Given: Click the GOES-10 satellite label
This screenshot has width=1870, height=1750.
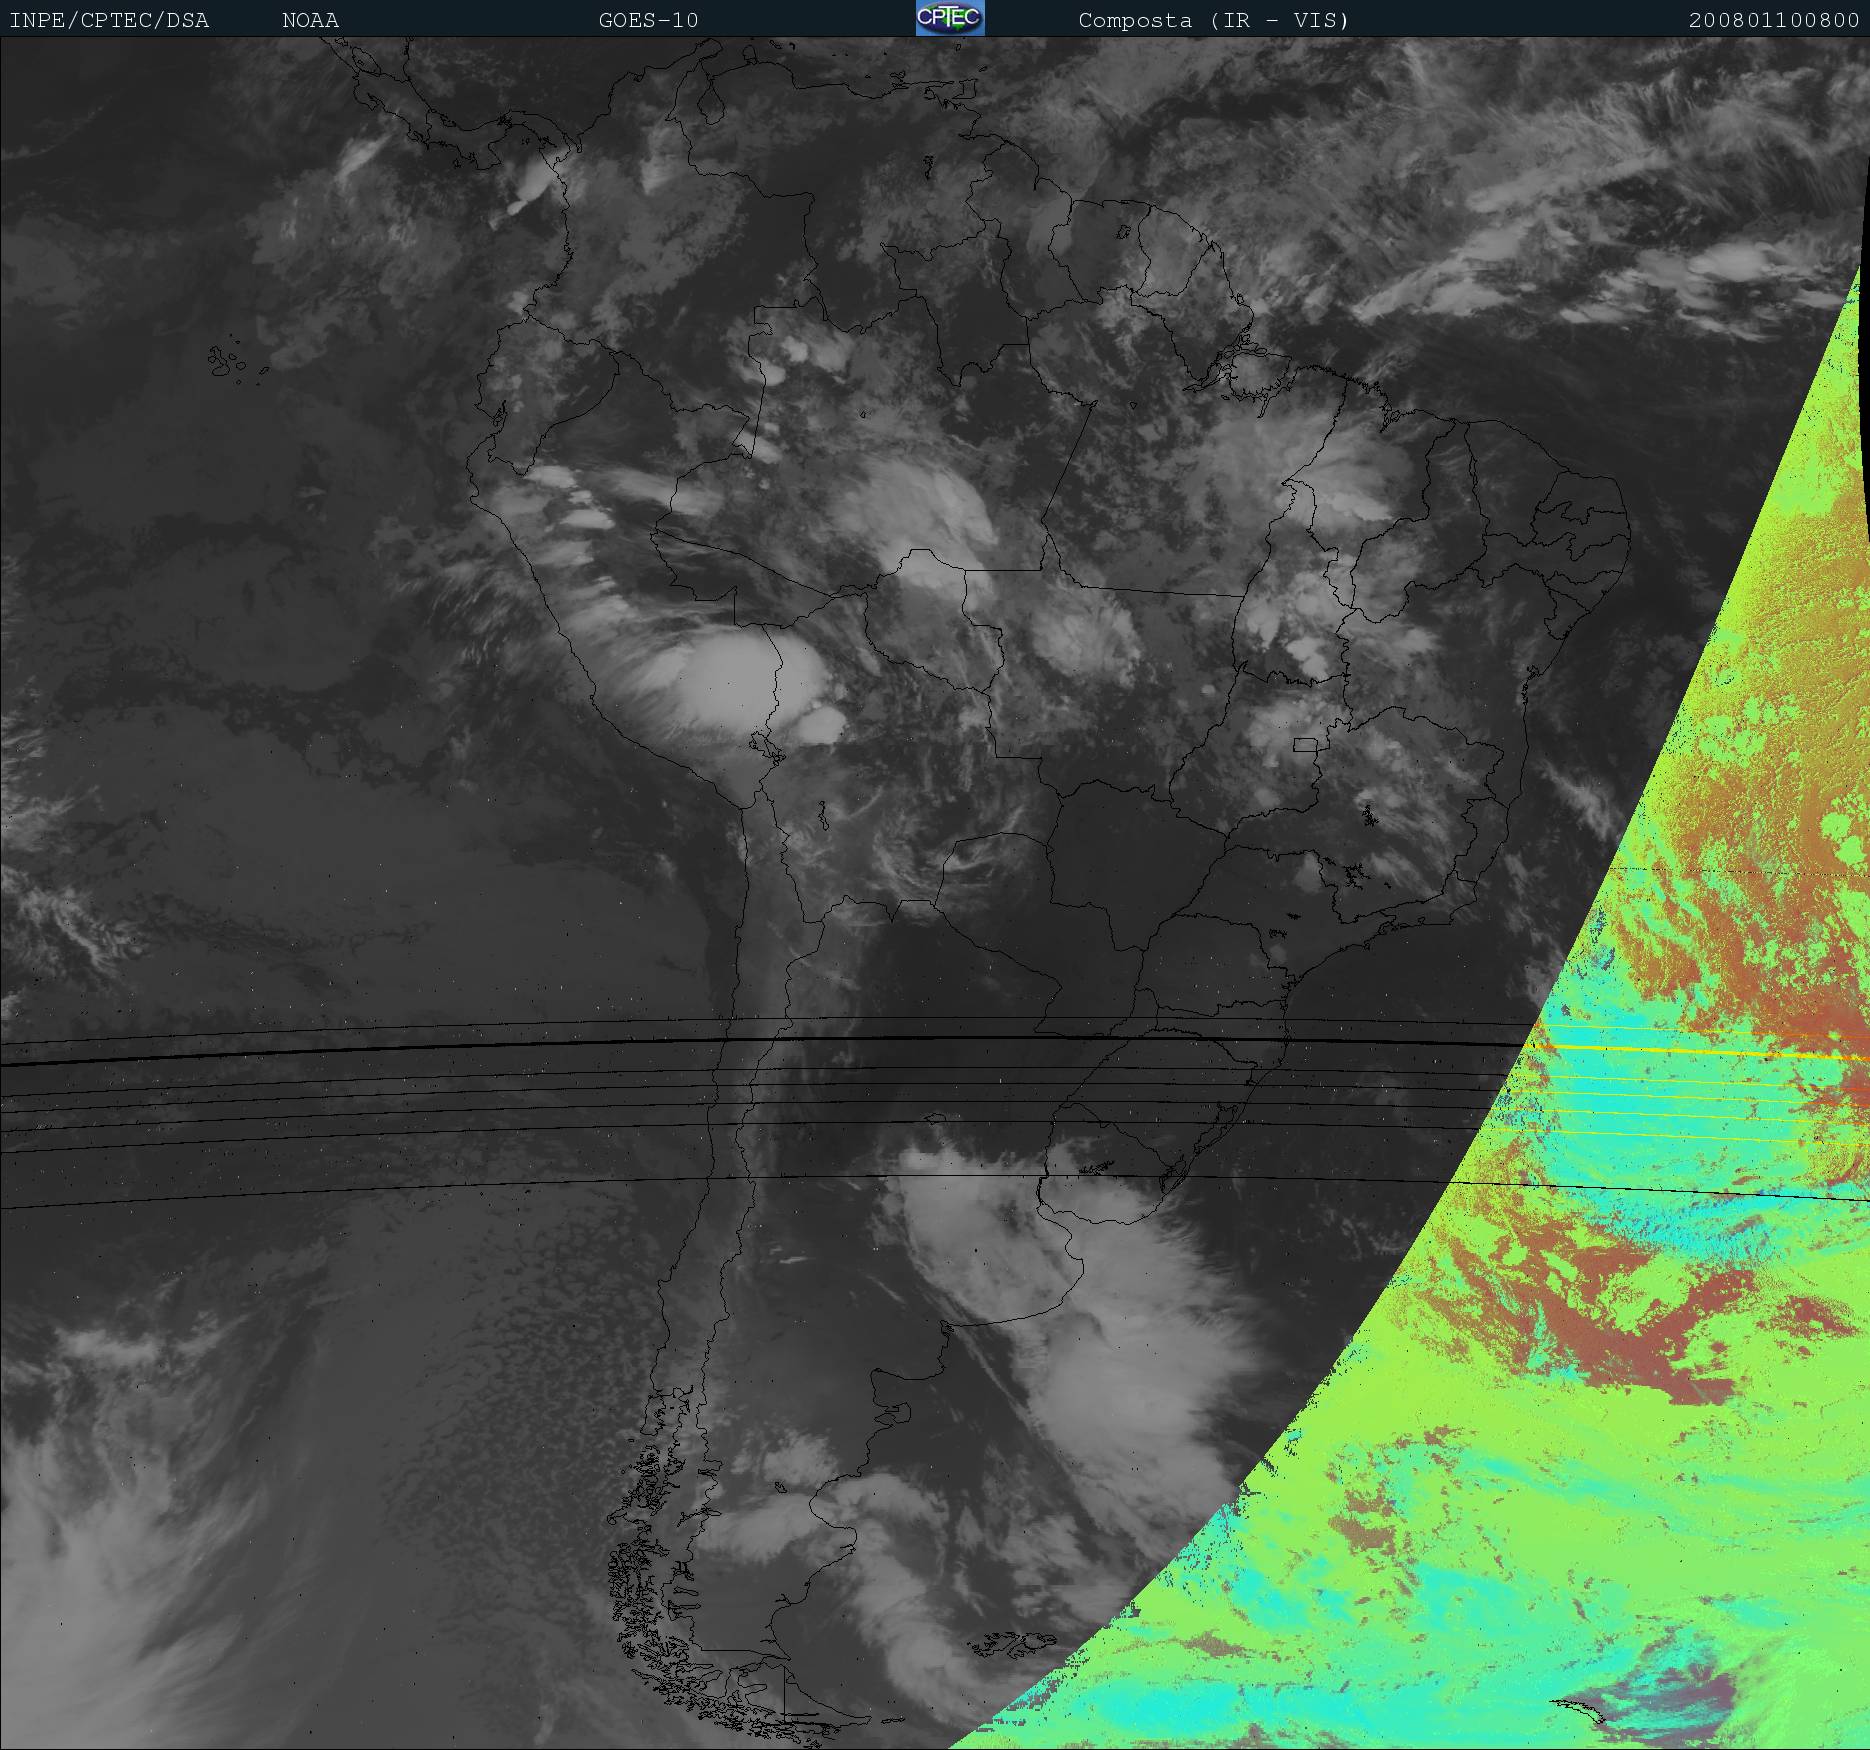Looking at the screenshot, I should coord(648,20).
